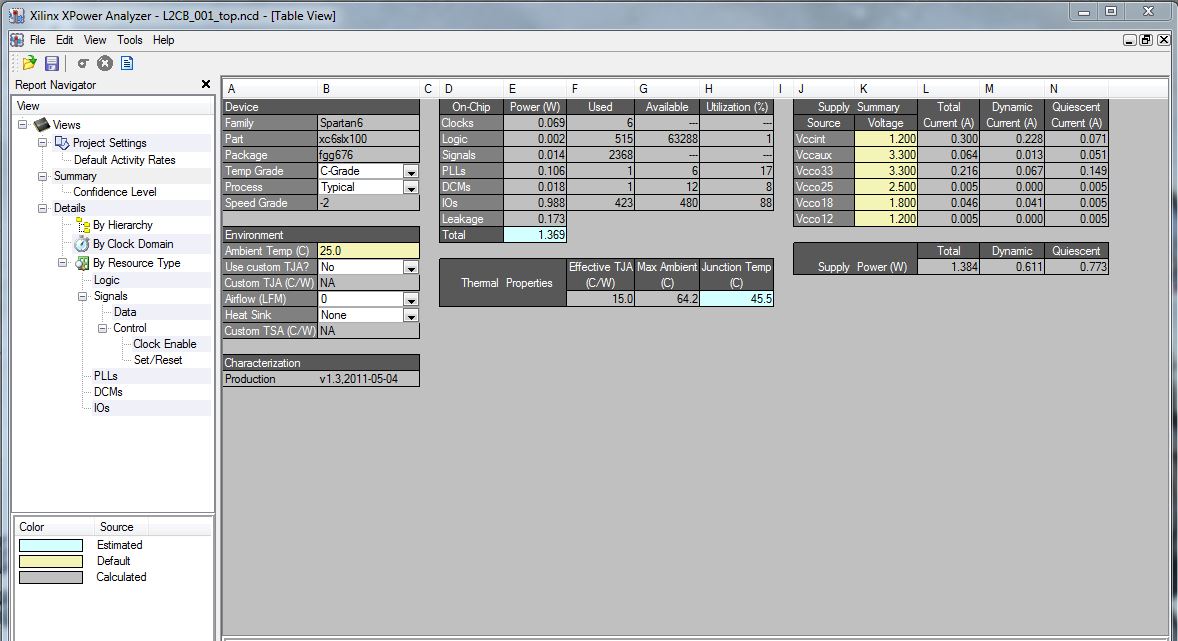Open the View menu
Viewport: 1178px width, 641px height.
[95, 40]
